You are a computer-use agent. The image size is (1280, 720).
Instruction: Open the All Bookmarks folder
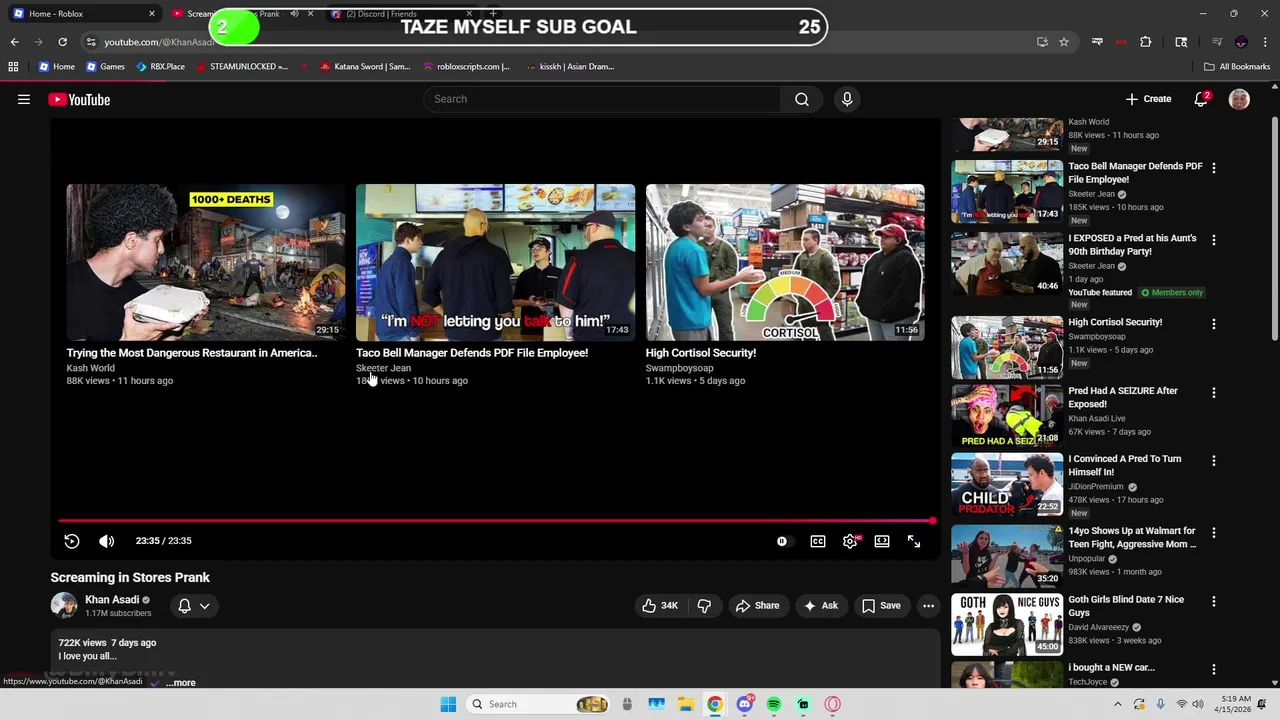[x=1237, y=67]
